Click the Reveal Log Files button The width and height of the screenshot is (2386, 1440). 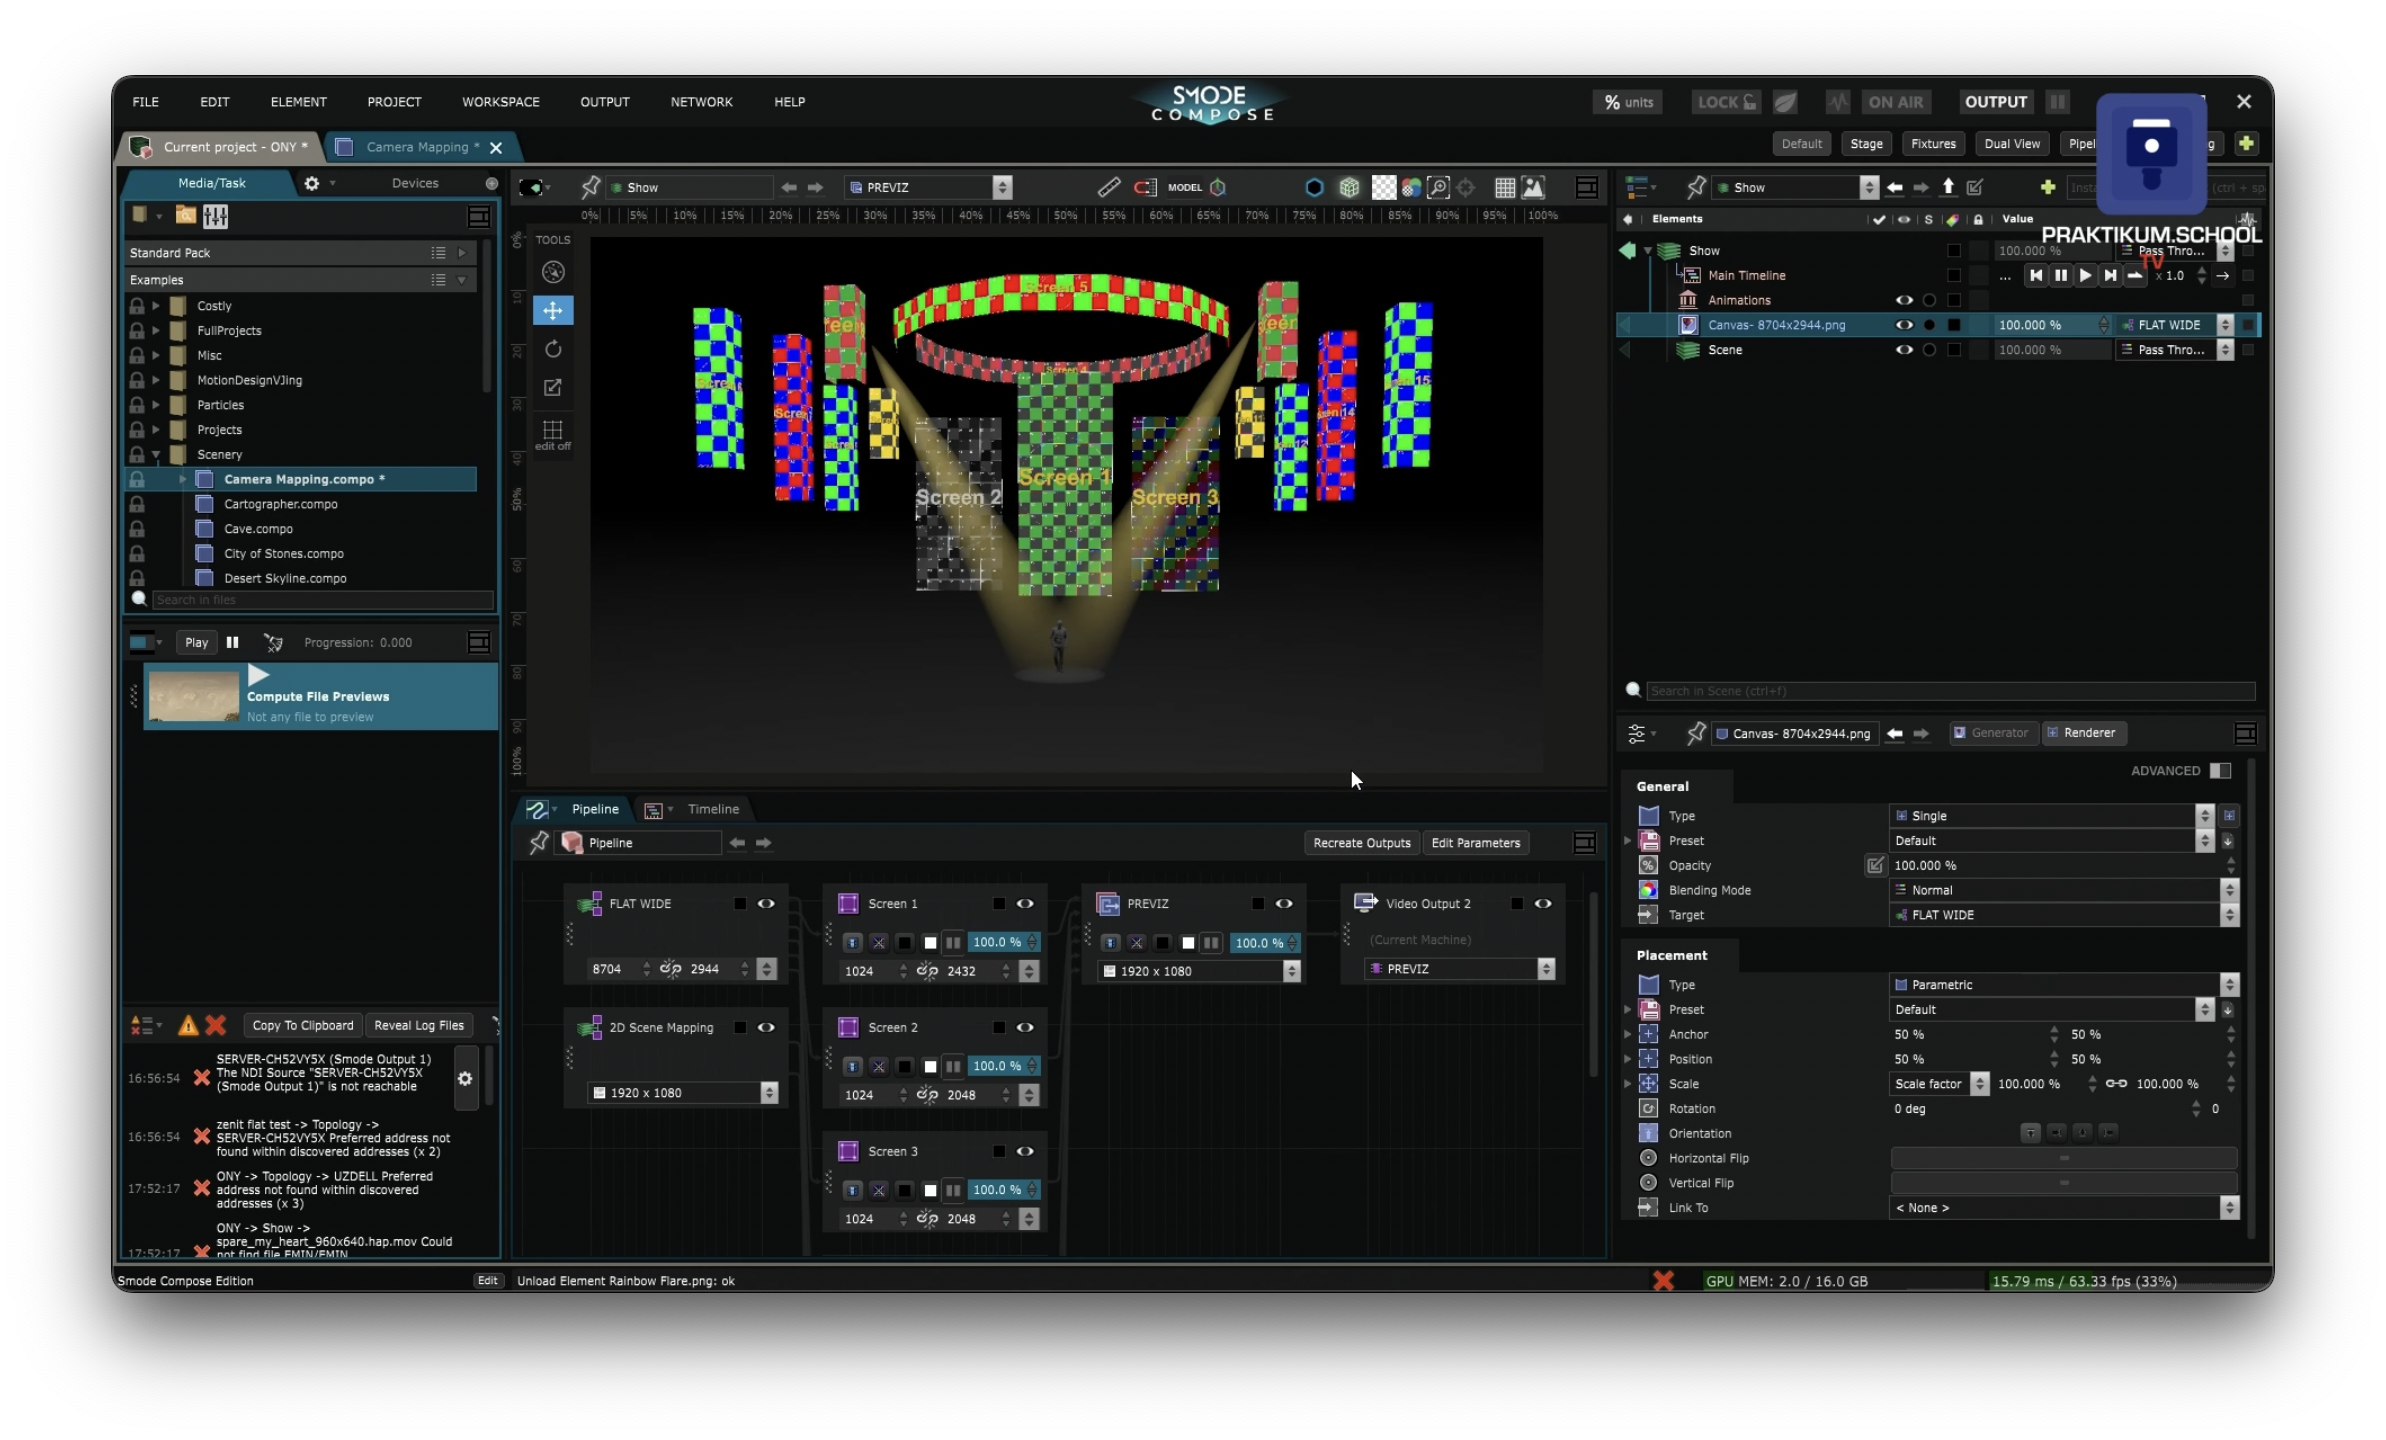pyautogui.click(x=419, y=1025)
